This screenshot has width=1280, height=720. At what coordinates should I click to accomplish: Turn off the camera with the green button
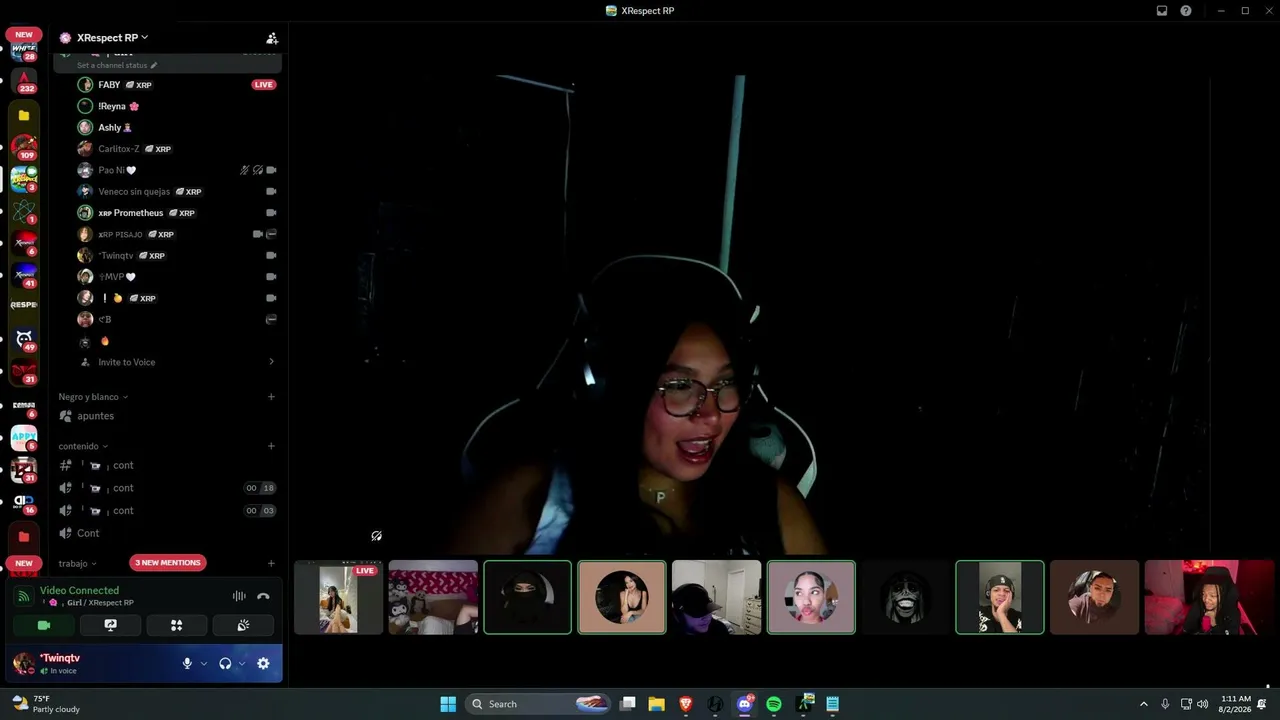(44, 625)
